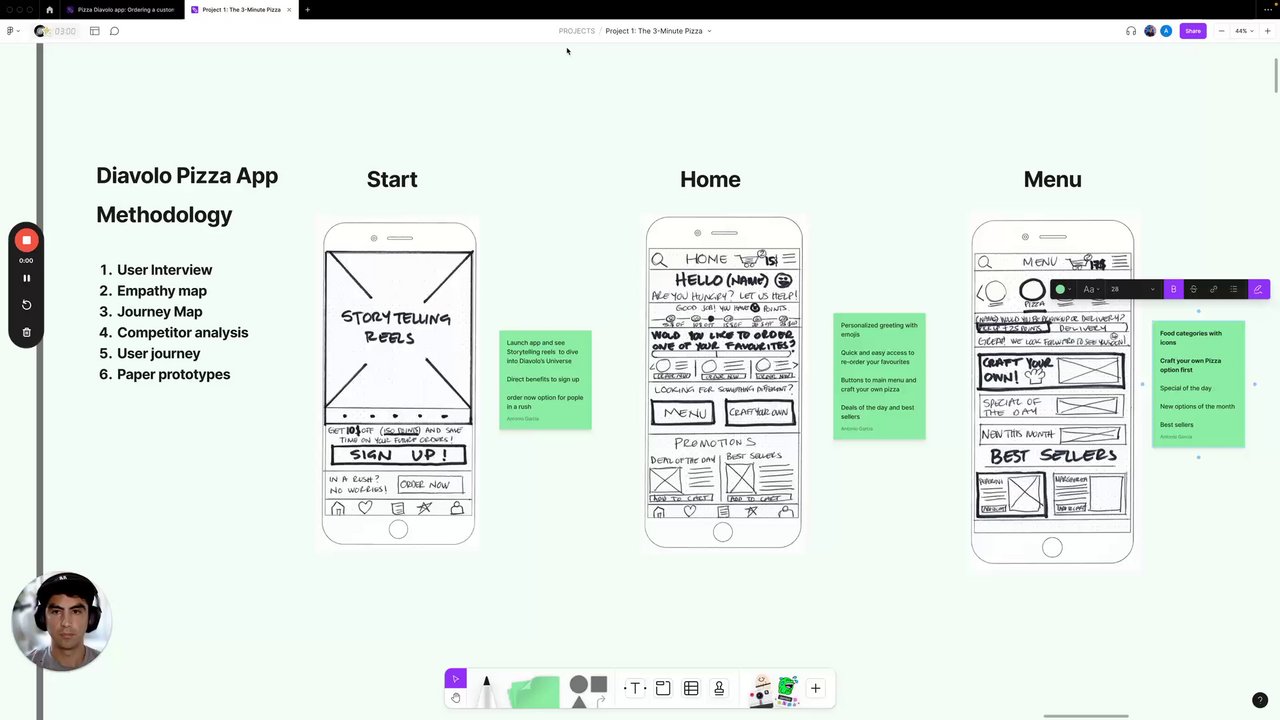Click the vertical scrollbar
This screenshot has height=720, width=1280.
pos(1275,76)
